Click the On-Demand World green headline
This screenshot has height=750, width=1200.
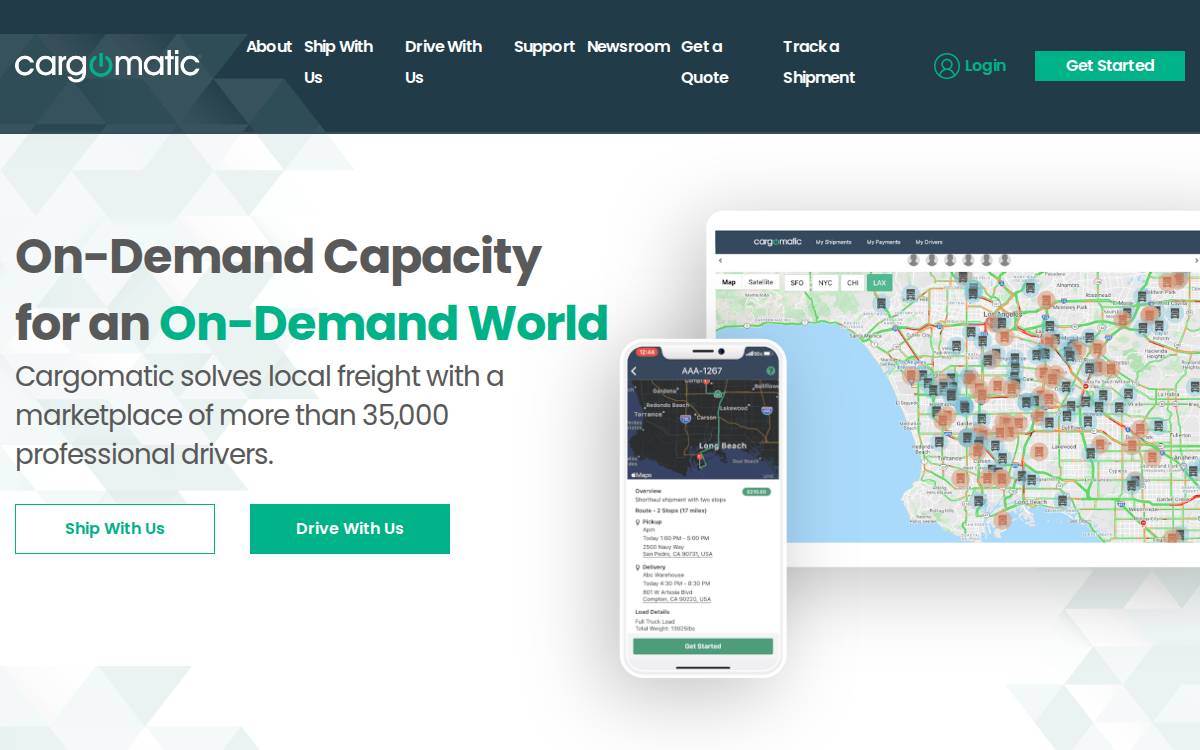tap(384, 323)
